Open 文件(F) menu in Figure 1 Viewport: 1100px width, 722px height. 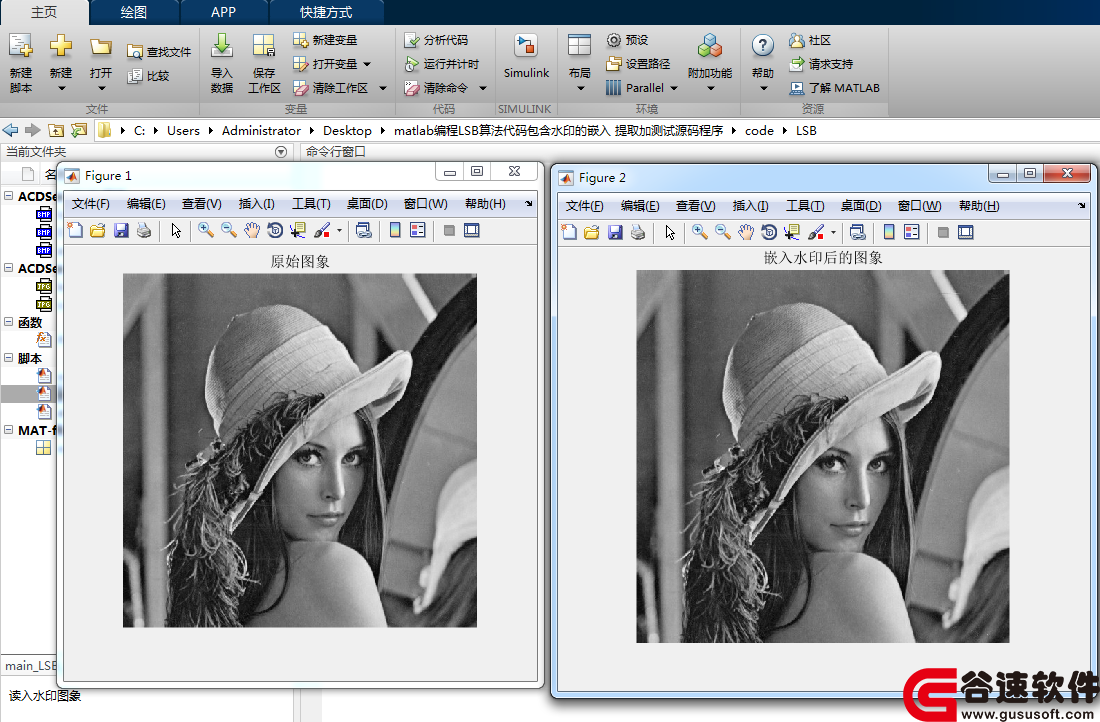pyautogui.click(x=90, y=203)
